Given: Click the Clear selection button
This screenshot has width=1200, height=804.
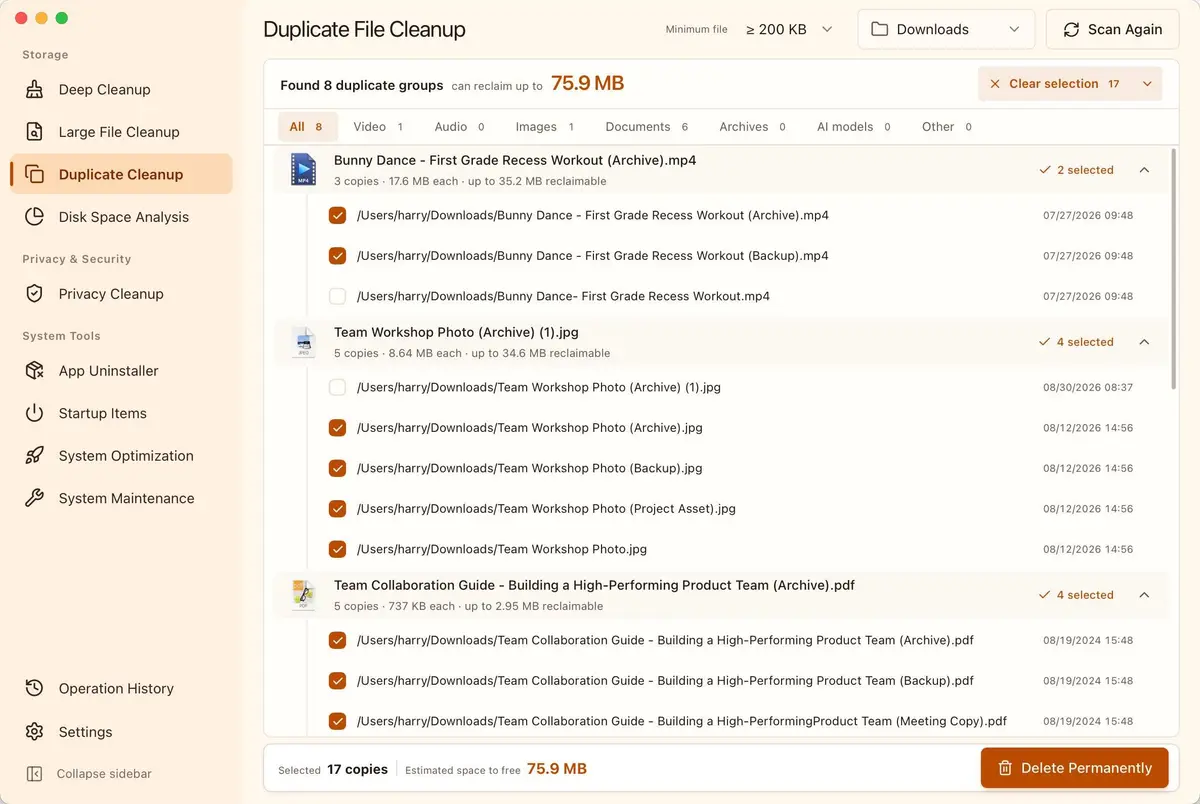Looking at the screenshot, I should pyautogui.click(x=1055, y=84).
